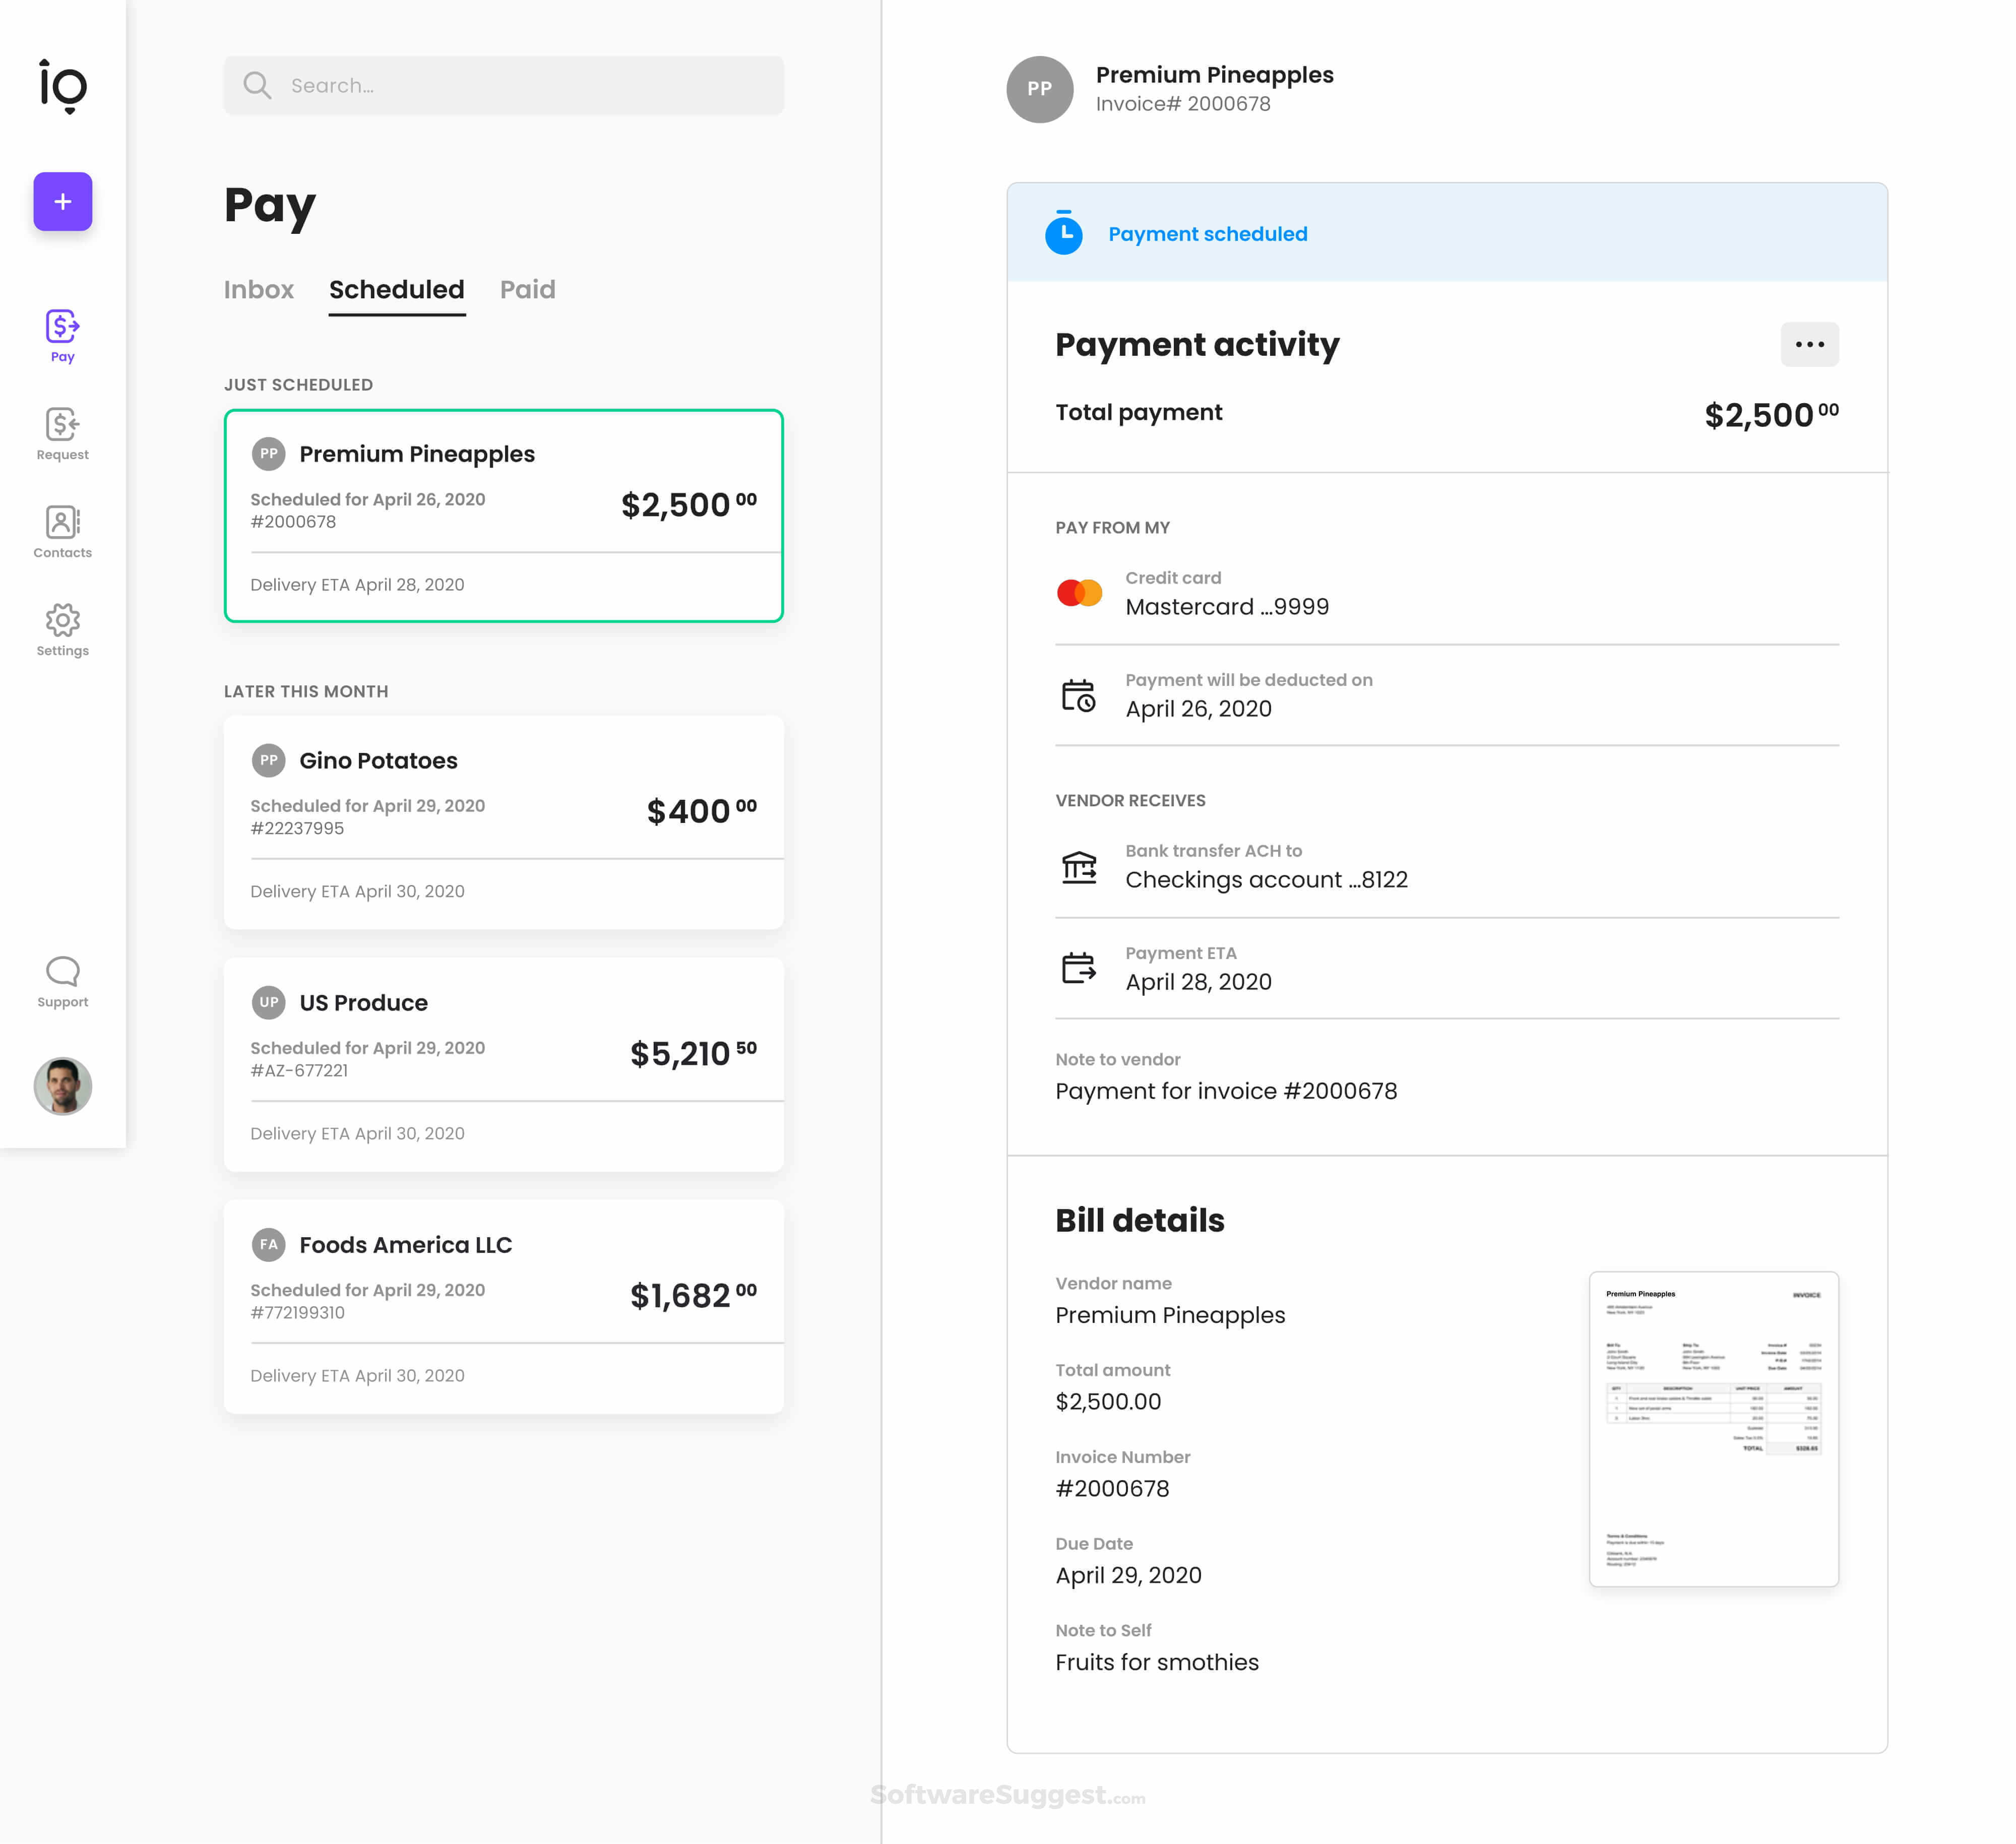The height and width of the screenshot is (1844, 2016).
Task: Open the Gino Potatoes payment card
Action: pyautogui.click(x=503, y=822)
